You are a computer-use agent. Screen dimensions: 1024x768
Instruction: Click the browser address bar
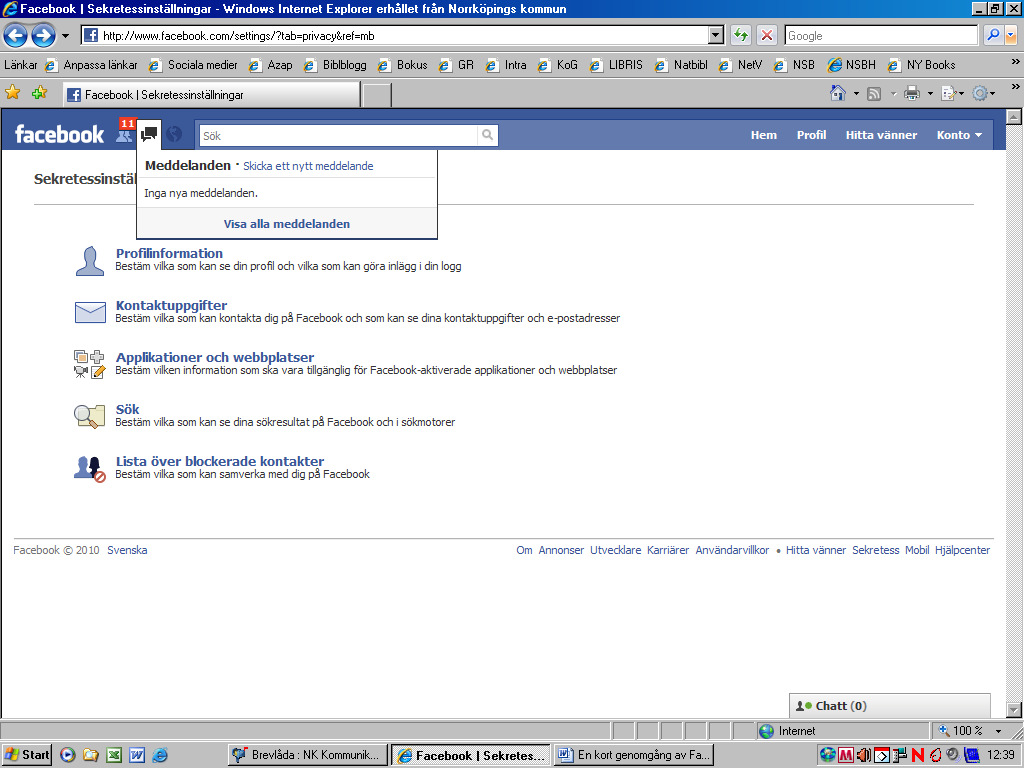click(x=395, y=35)
